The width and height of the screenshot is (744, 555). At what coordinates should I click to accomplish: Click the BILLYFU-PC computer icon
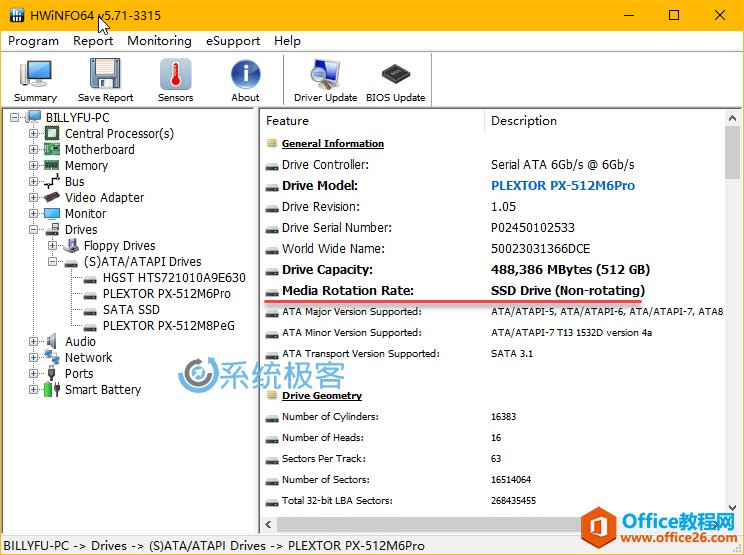34,117
